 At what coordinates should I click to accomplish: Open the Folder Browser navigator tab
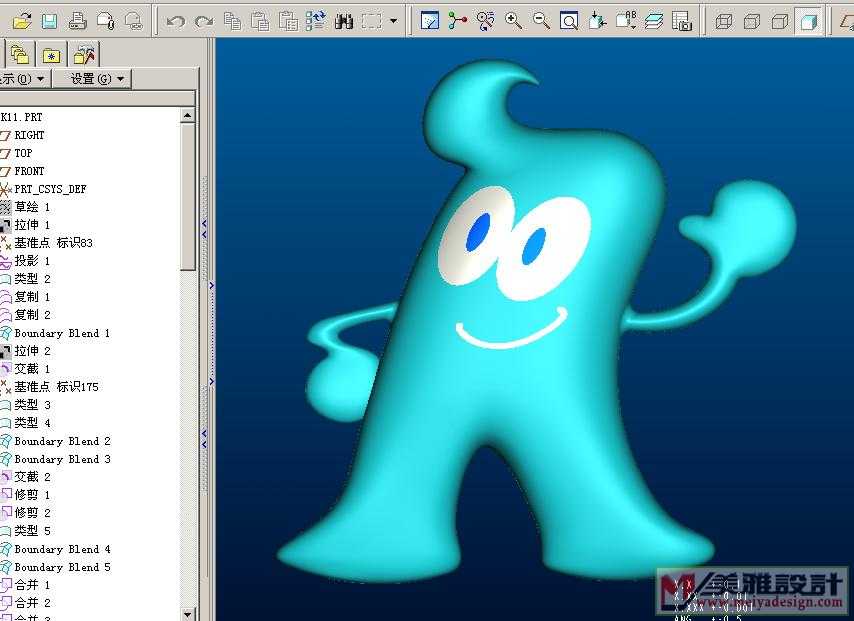[20, 54]
